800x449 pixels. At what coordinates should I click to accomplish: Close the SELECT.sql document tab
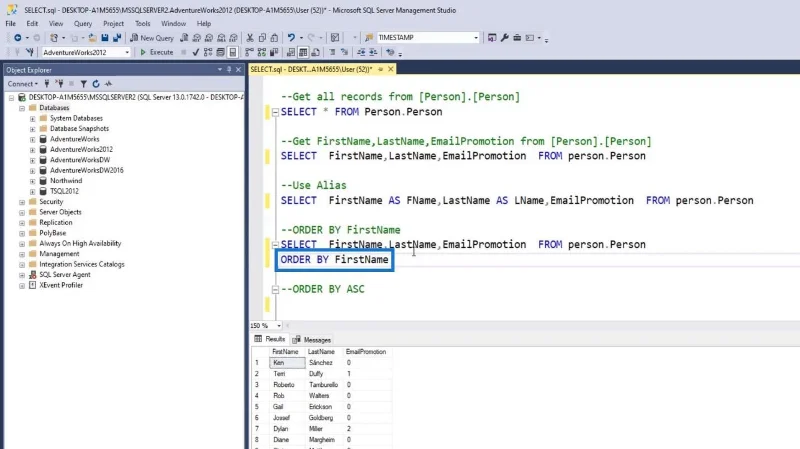pyautogui.click(x=391, y=69)
